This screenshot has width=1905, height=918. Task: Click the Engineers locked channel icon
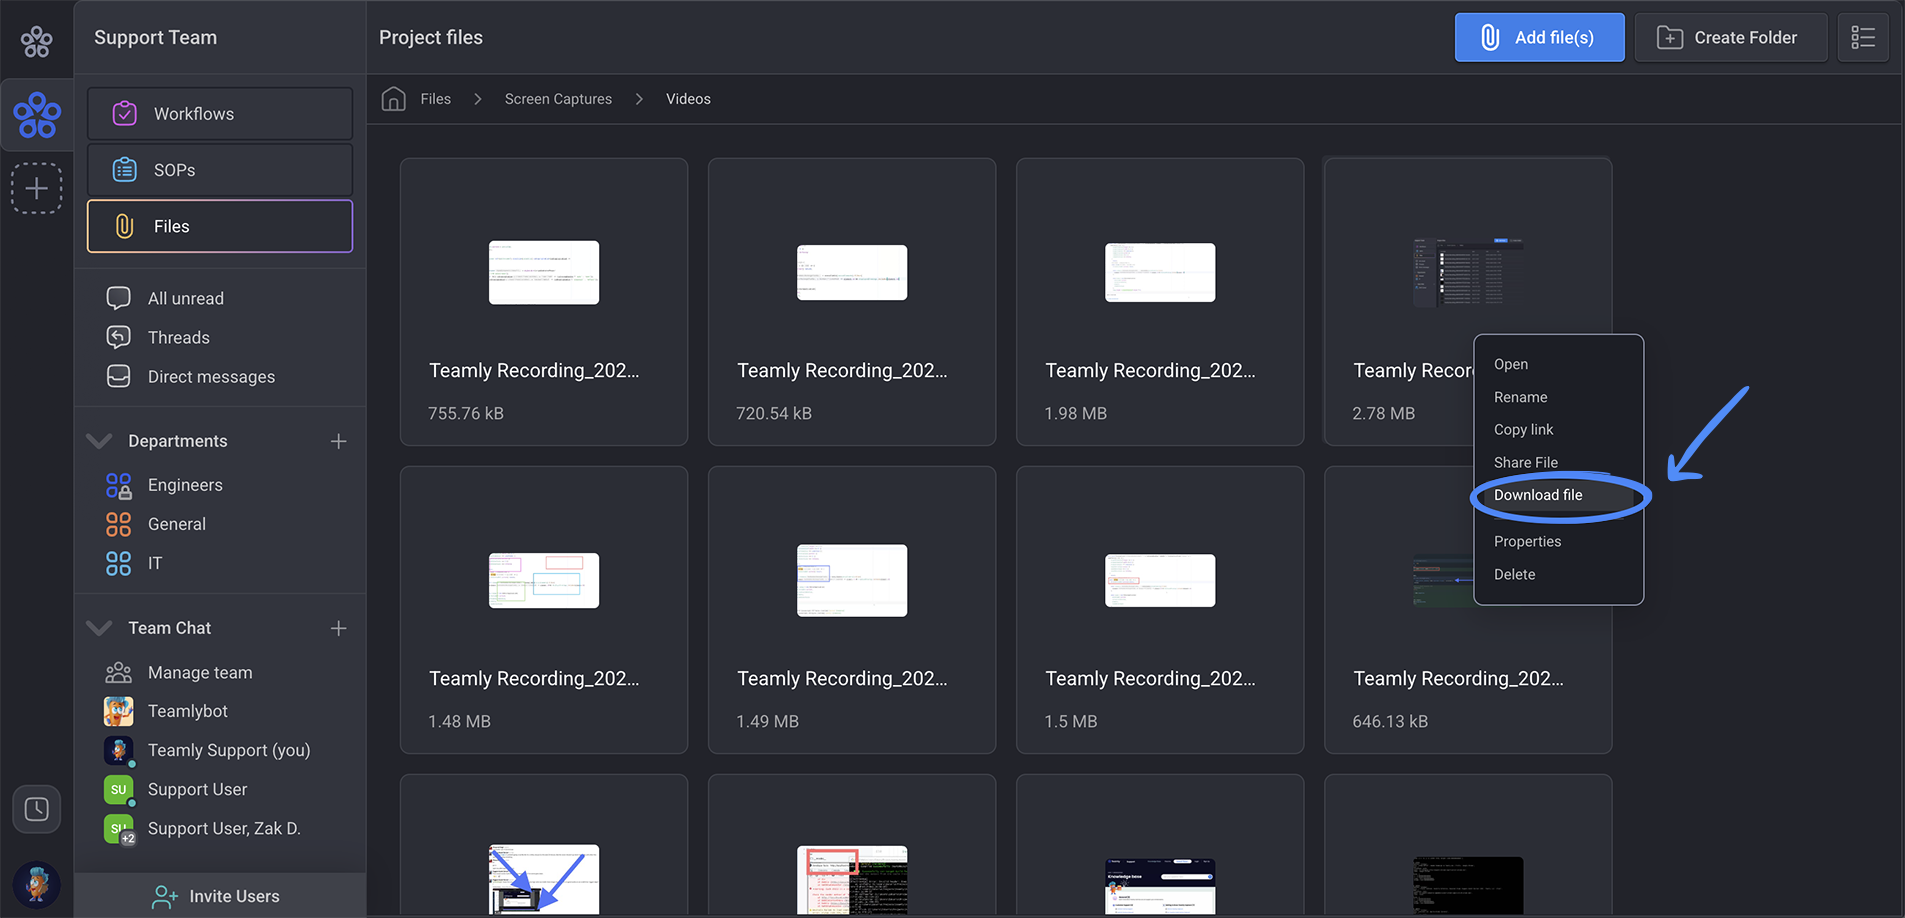[x=119, y=485]
